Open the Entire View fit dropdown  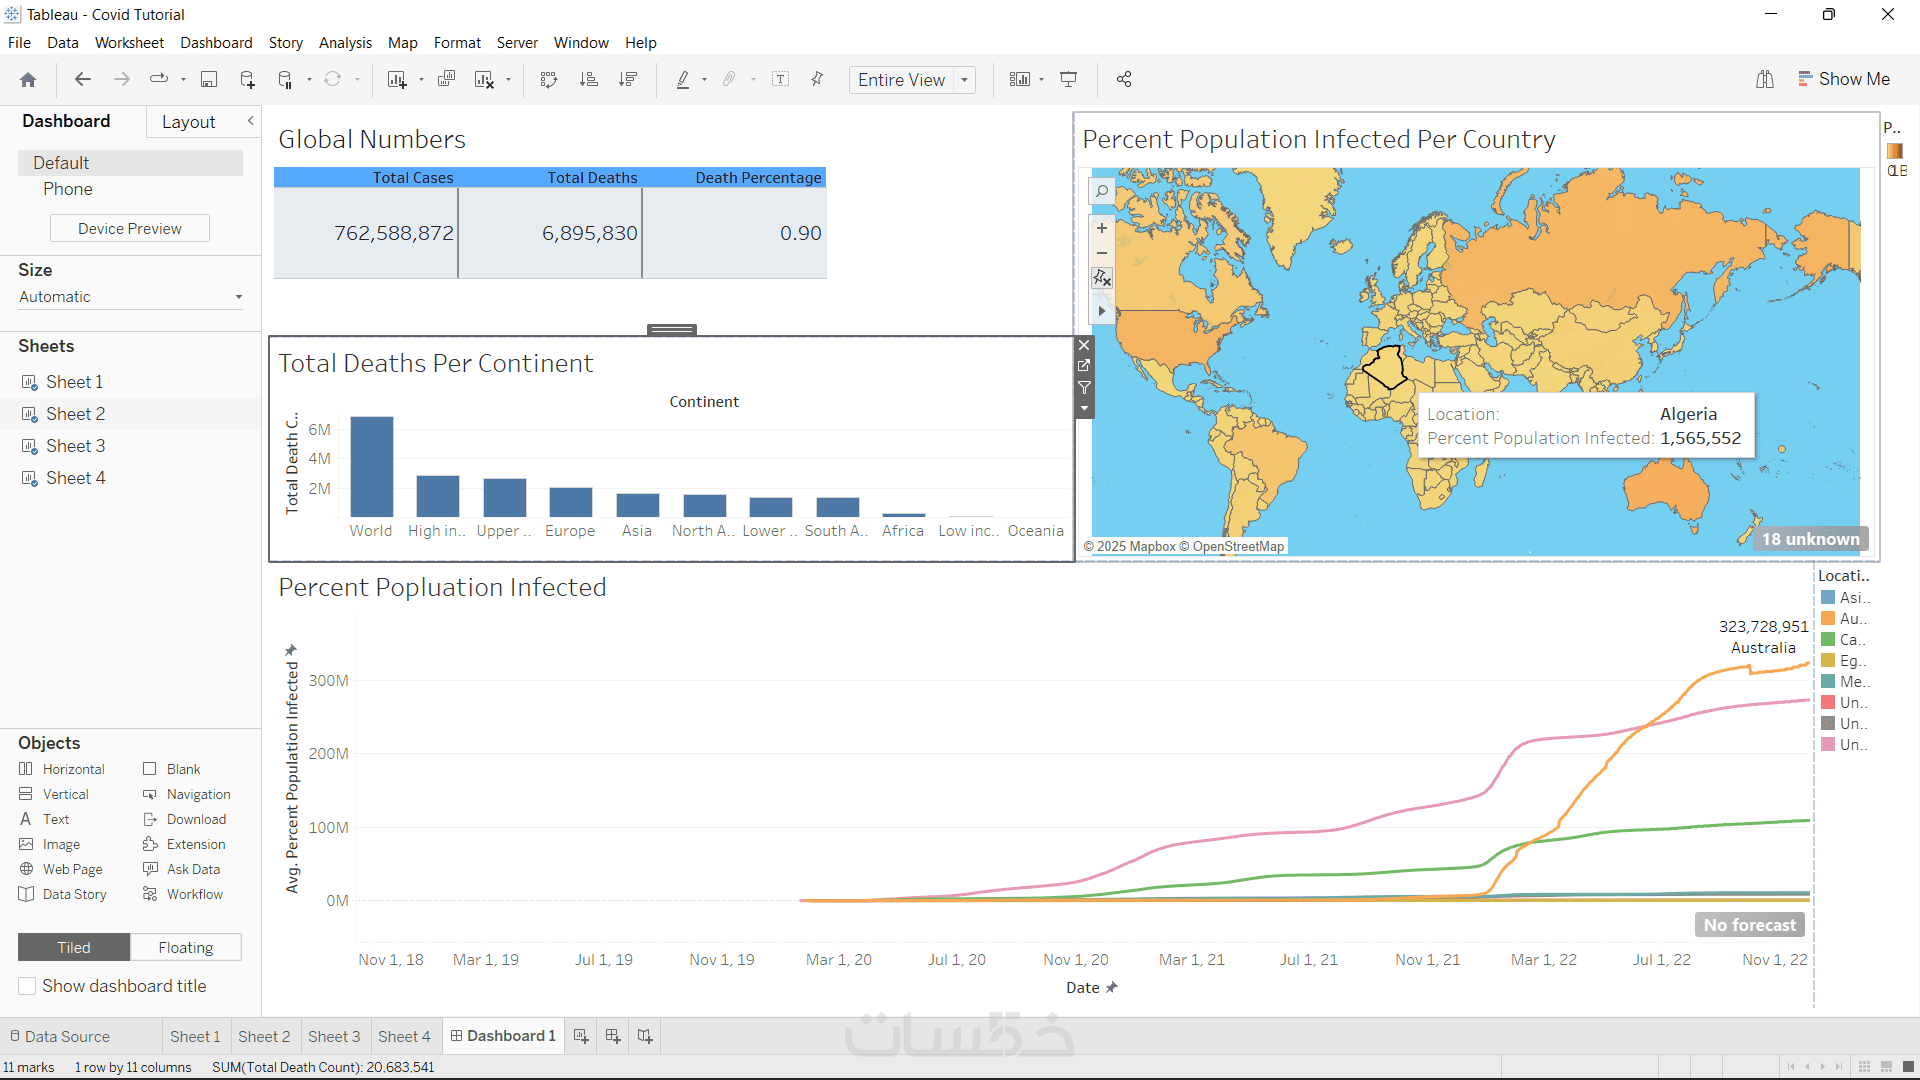pos(964,80)
